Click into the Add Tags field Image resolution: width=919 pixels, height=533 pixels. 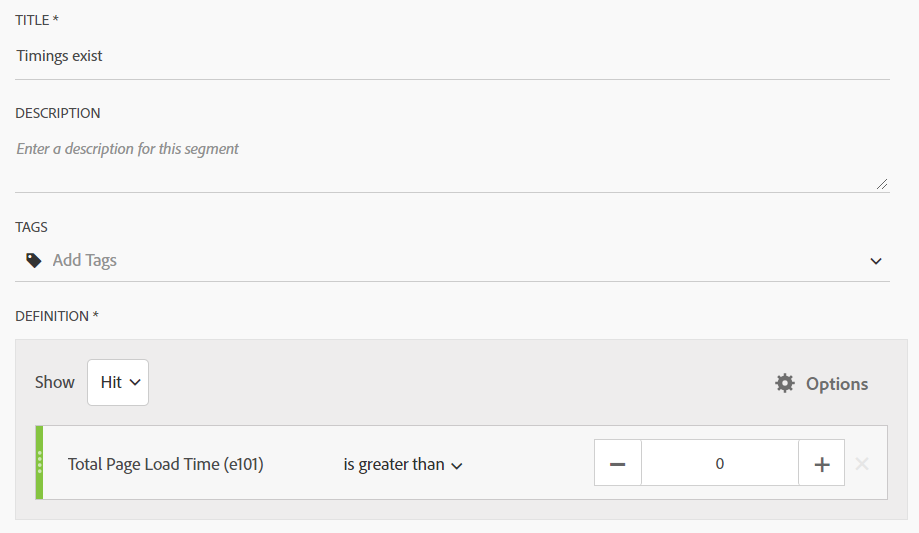click(x=452, y=260)
